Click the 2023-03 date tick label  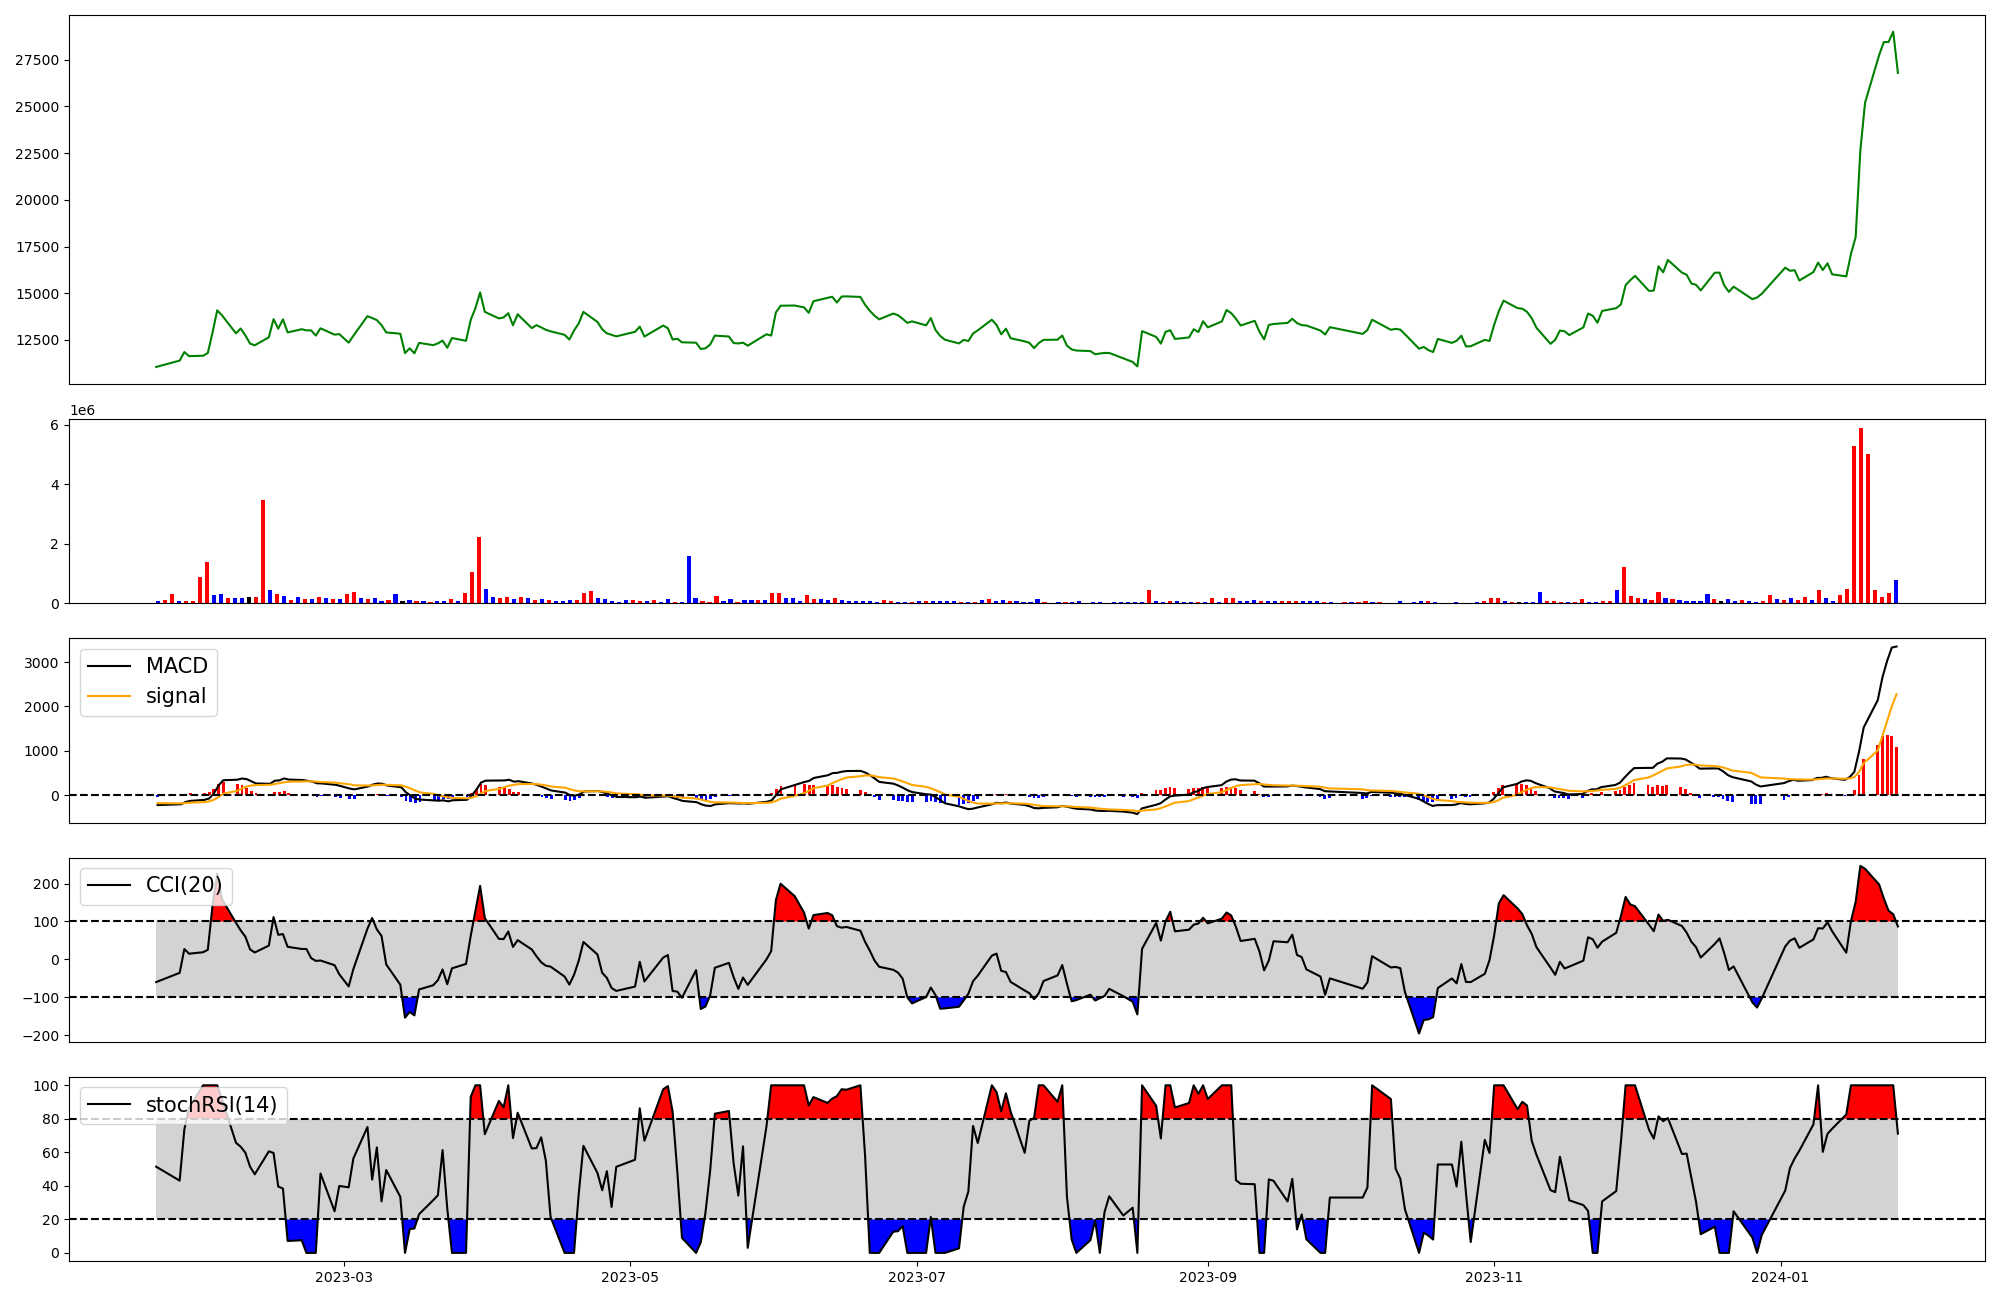point(343,1277)
